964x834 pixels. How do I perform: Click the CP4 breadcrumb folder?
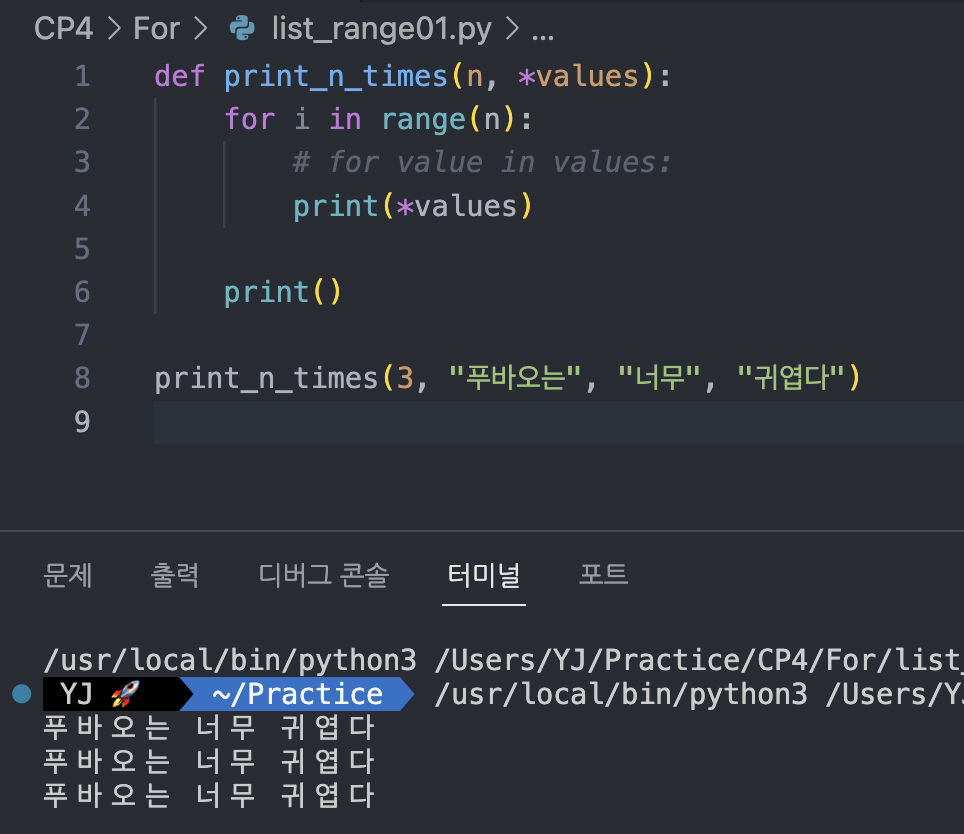click(x=63, y=28)
